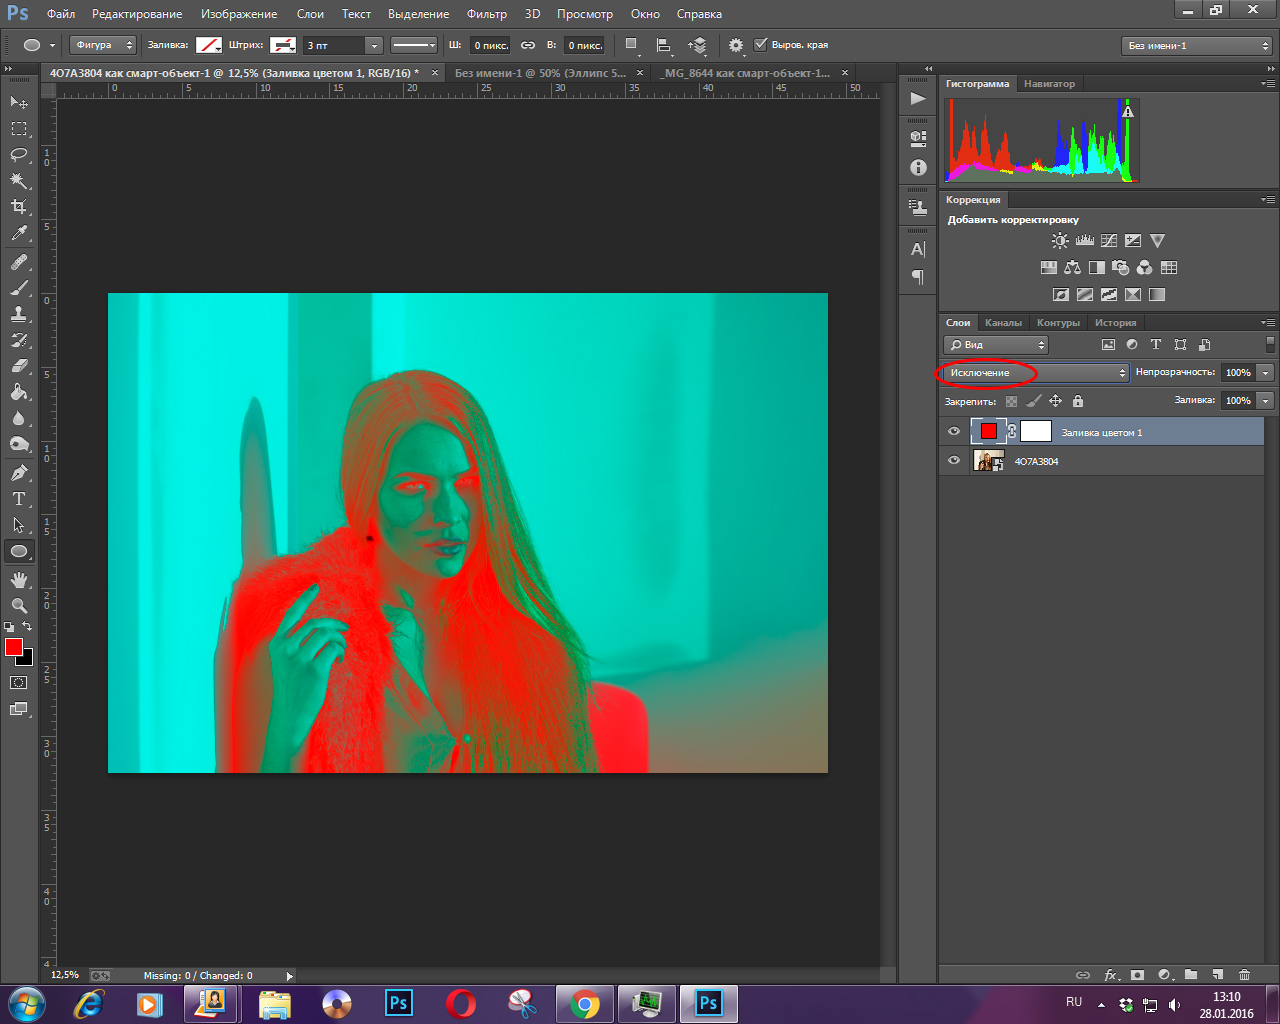The width and height of the screenshot is (1280, 1024).
Task: Select the Hand tool
Action: point(19,580)
